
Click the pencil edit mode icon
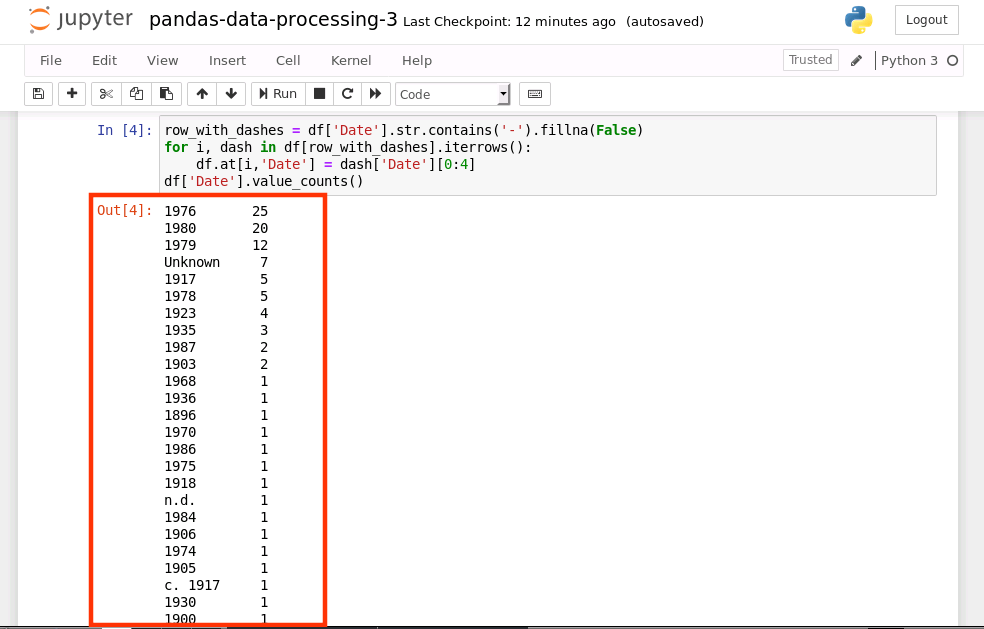click(x=856, y=60)
